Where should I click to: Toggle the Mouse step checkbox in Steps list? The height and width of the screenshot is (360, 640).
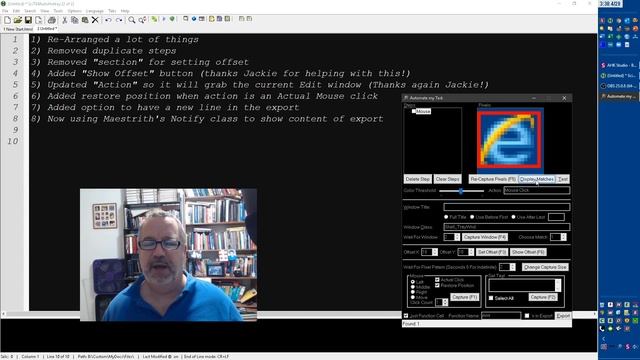click(414, 111)
